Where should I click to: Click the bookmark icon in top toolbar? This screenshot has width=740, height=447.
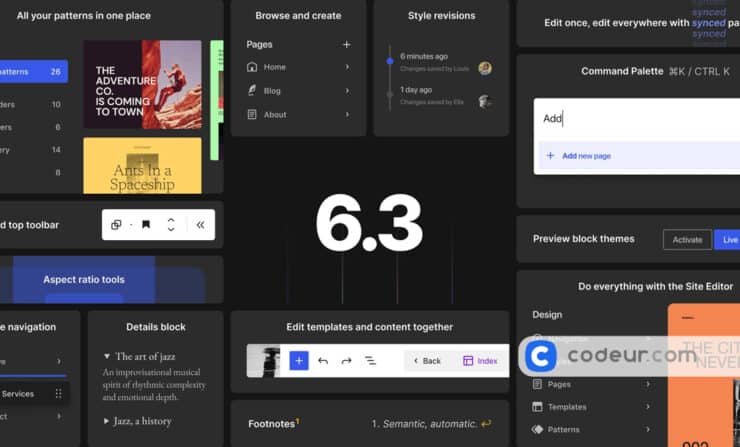146,225
